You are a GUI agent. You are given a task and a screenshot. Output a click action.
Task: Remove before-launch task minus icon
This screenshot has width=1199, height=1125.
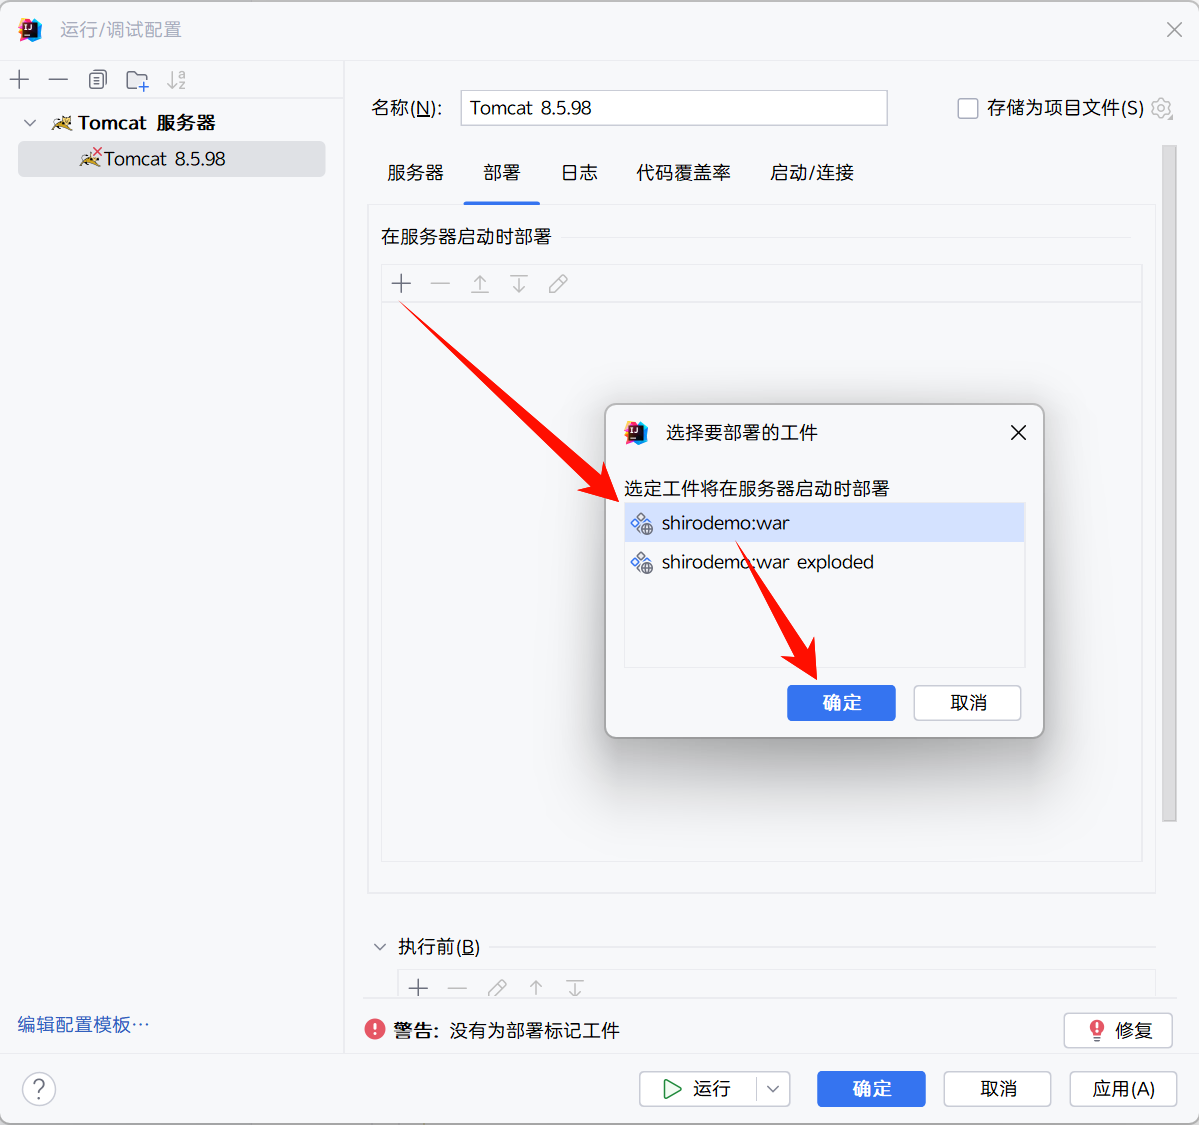click(x=457, y=988)
